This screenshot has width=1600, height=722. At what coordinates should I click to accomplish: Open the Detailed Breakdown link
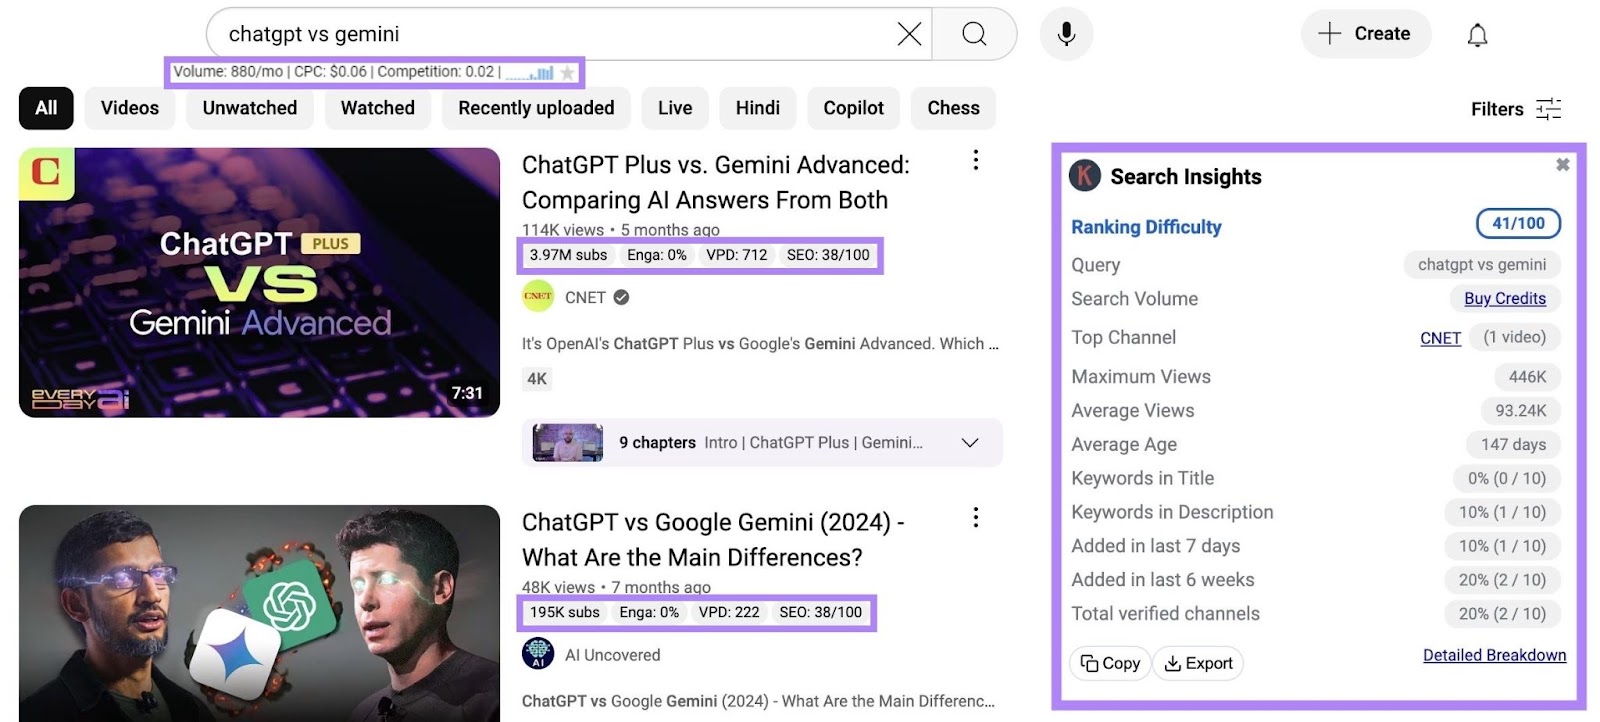tap(1494, 655)
